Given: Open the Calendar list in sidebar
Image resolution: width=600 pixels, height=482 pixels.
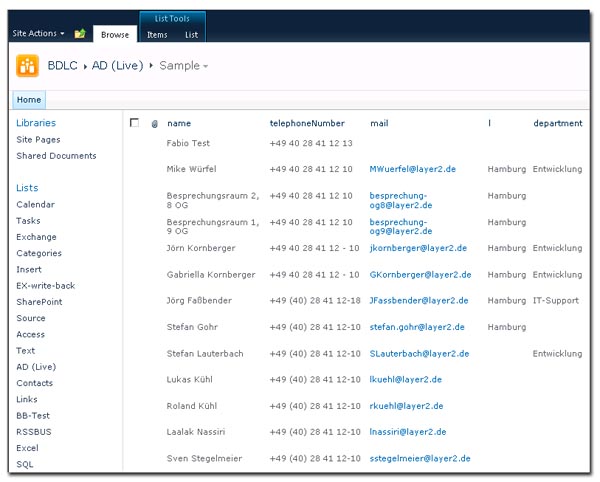Looking at the screenshot, I should [35, 205].
